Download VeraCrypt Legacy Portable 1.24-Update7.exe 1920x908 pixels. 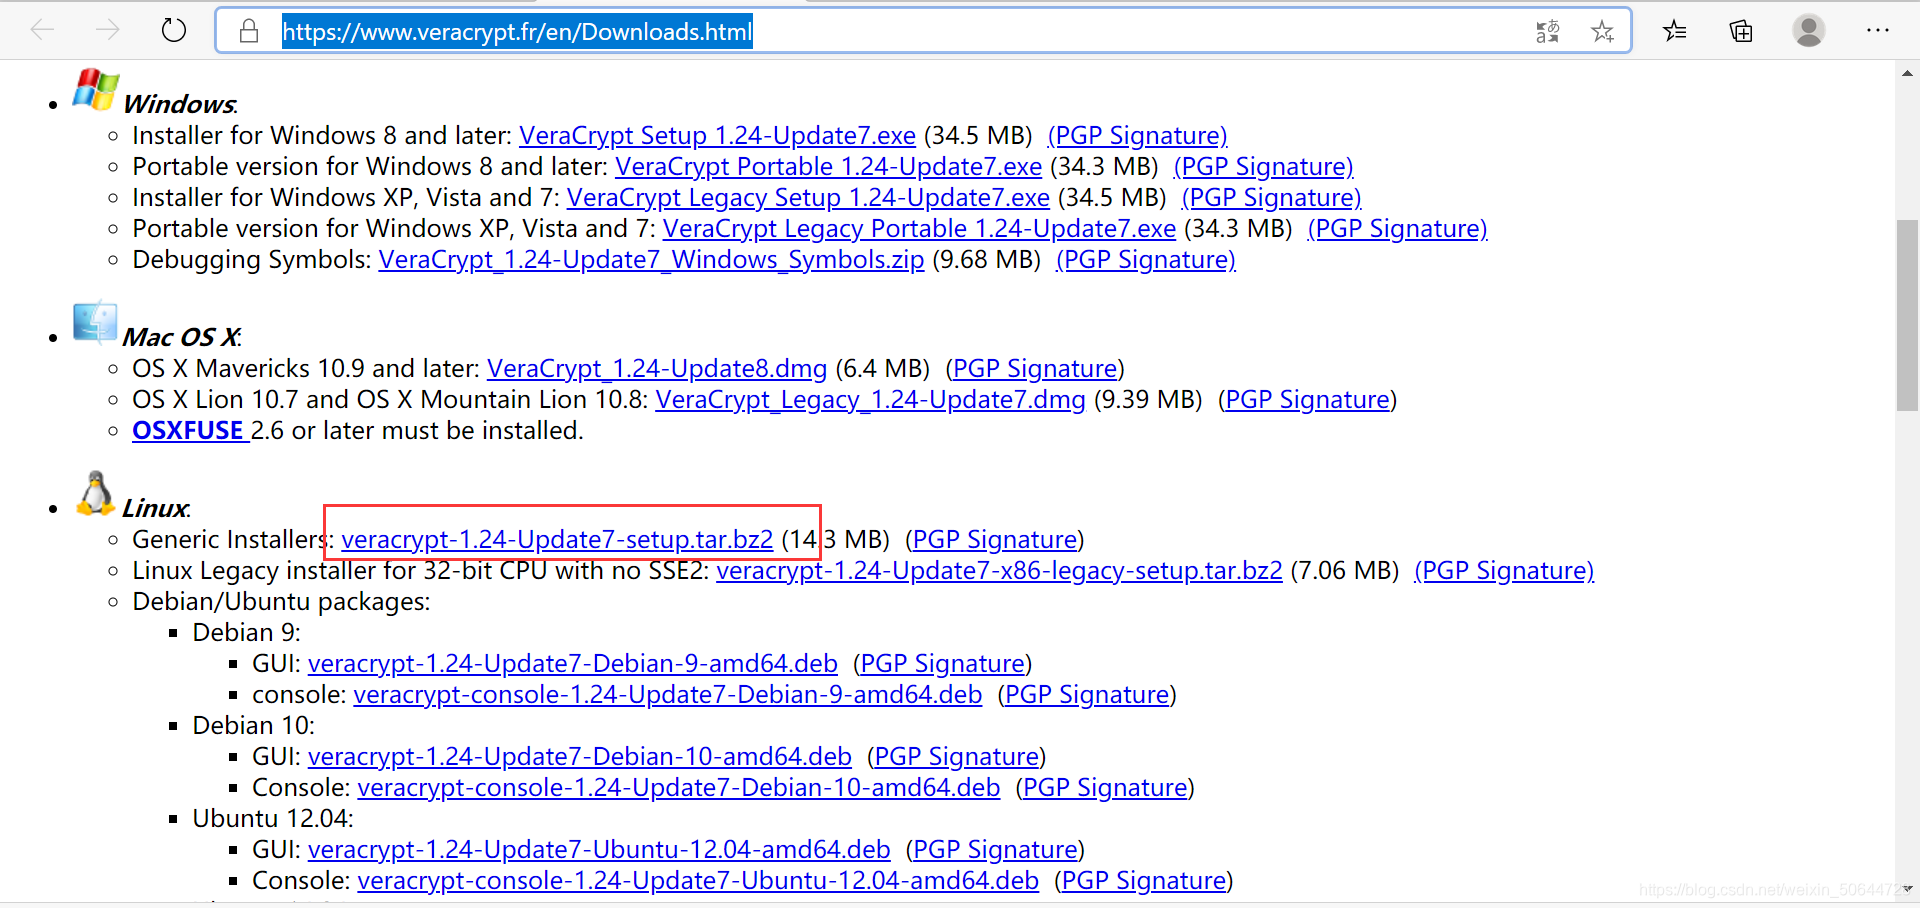(x=919, y=229)
